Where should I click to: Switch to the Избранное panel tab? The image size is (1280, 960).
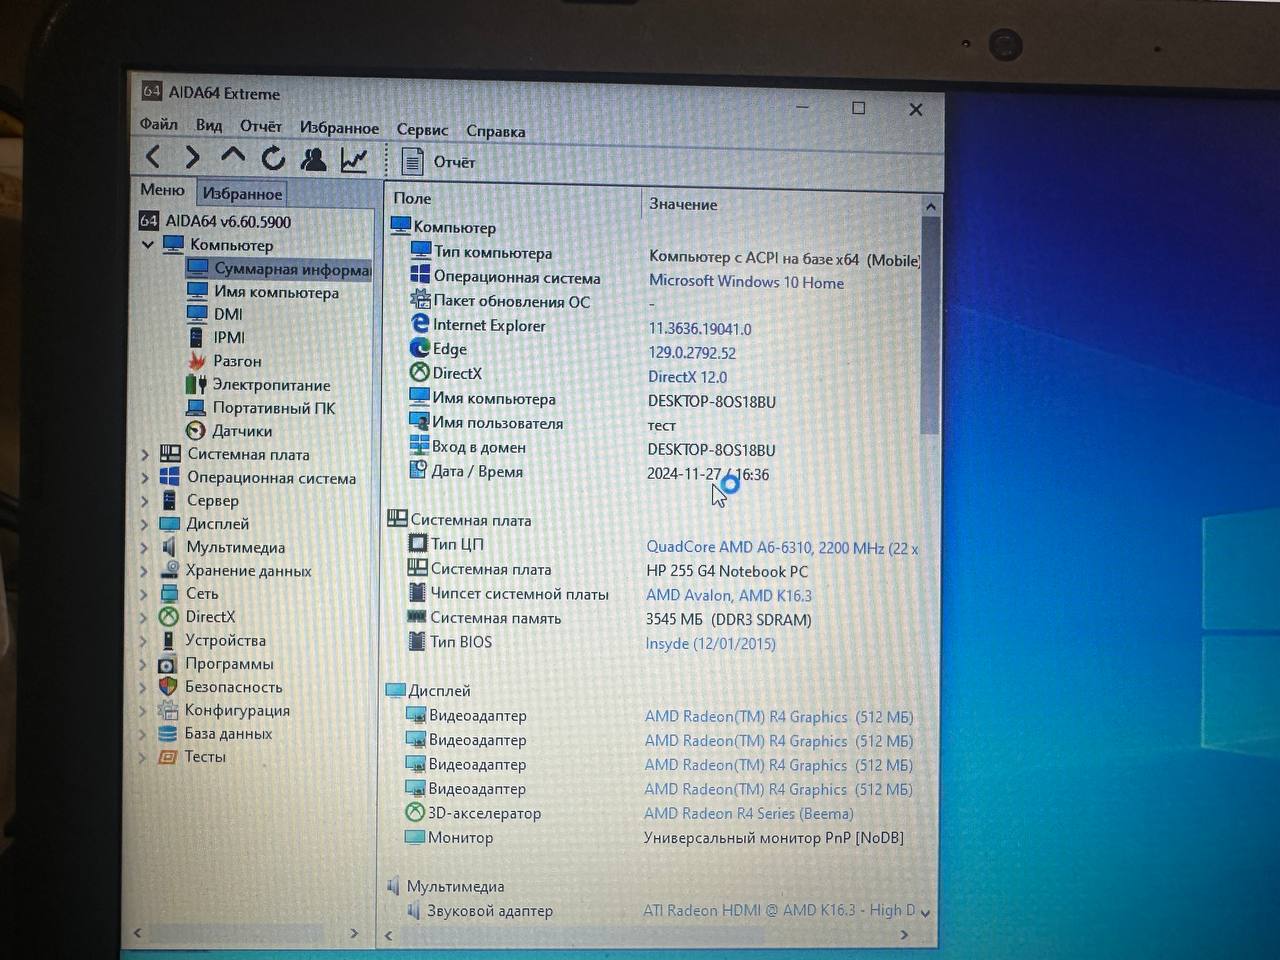242,193
